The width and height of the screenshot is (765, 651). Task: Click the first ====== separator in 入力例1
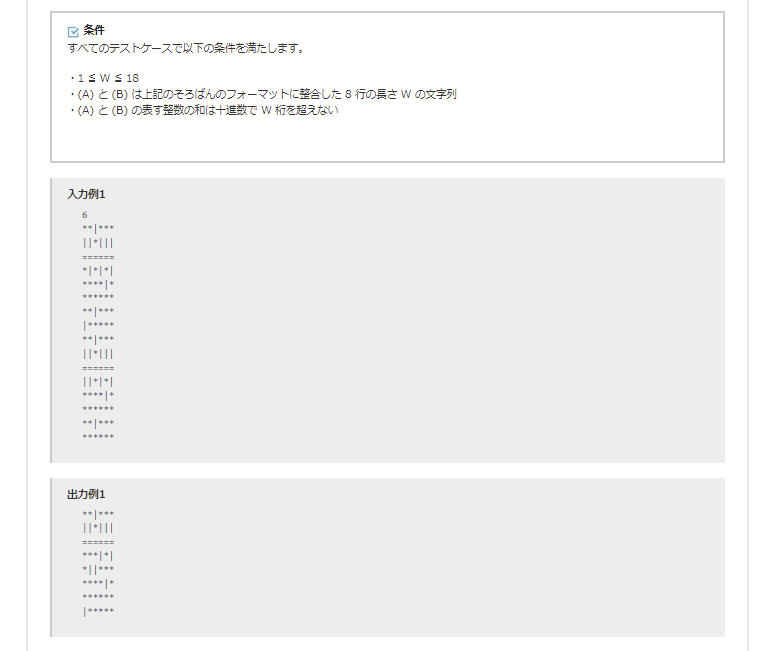(98, 256)
